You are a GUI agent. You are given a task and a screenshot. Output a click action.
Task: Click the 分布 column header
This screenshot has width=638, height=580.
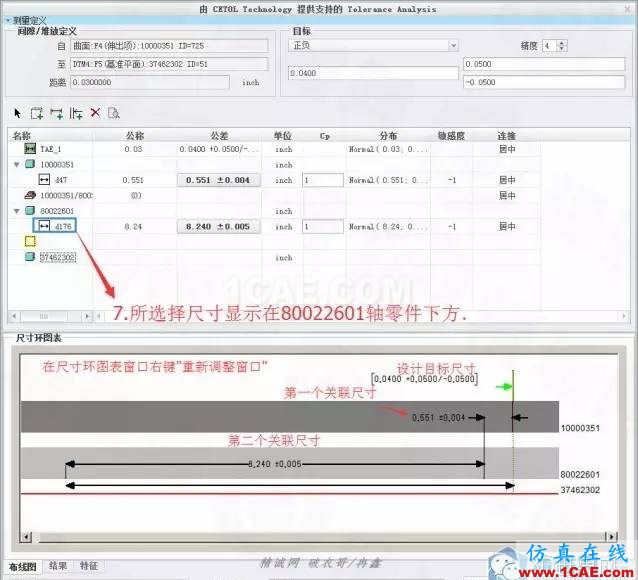click(x=388, y=136)
